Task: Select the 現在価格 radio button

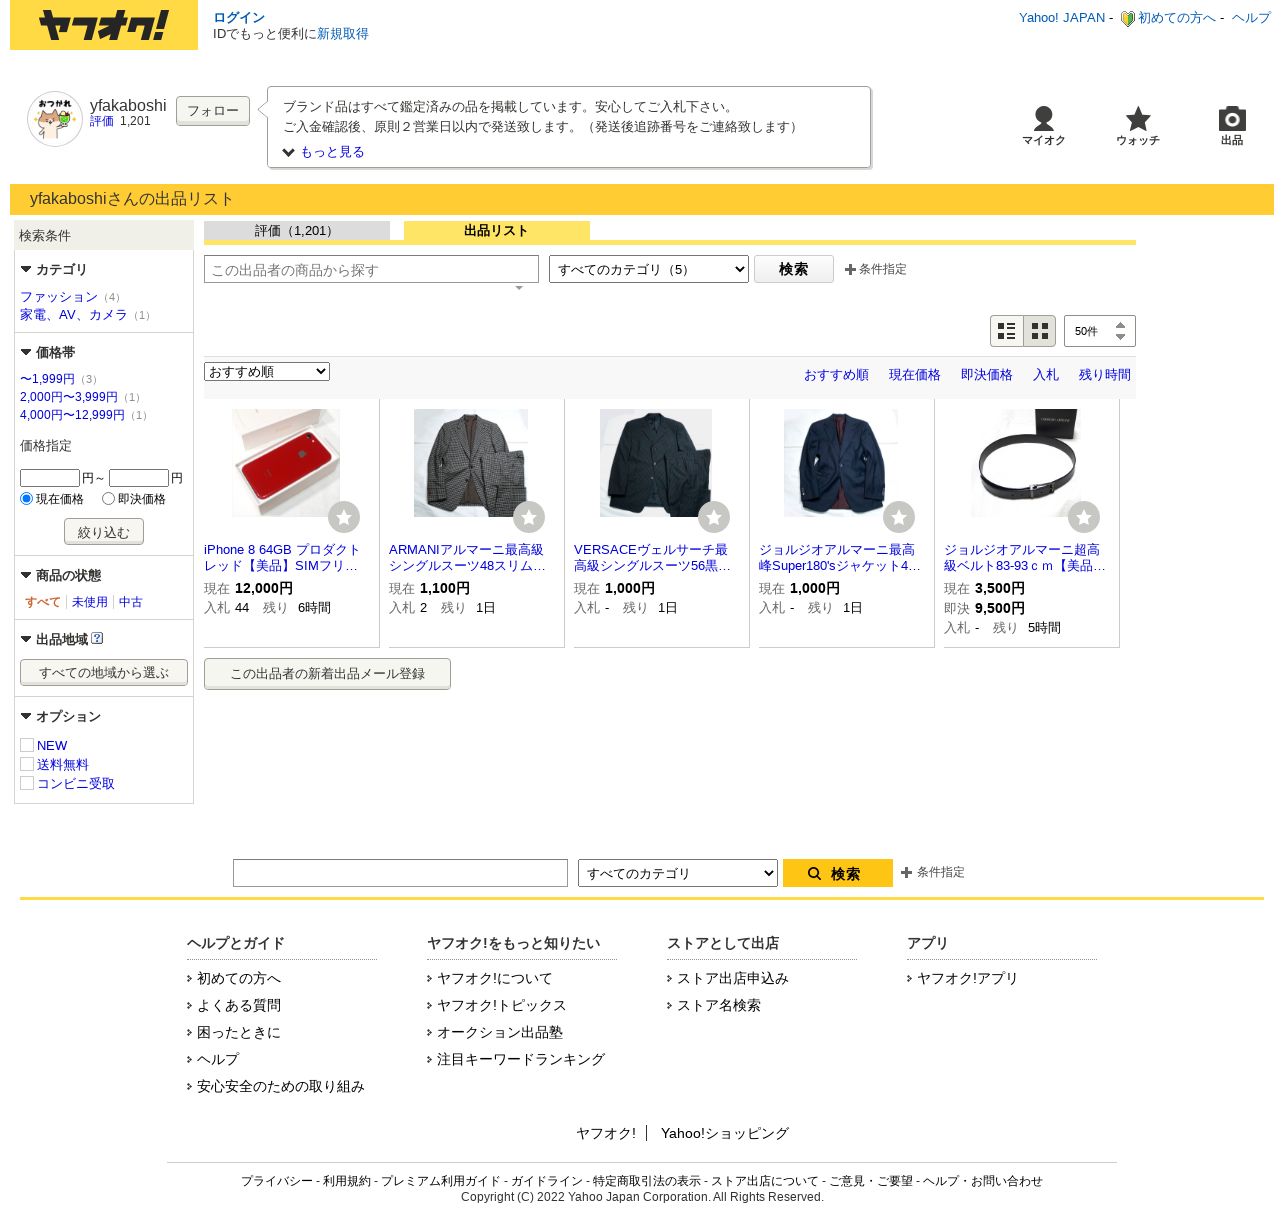Action: (x=27, y=498)
